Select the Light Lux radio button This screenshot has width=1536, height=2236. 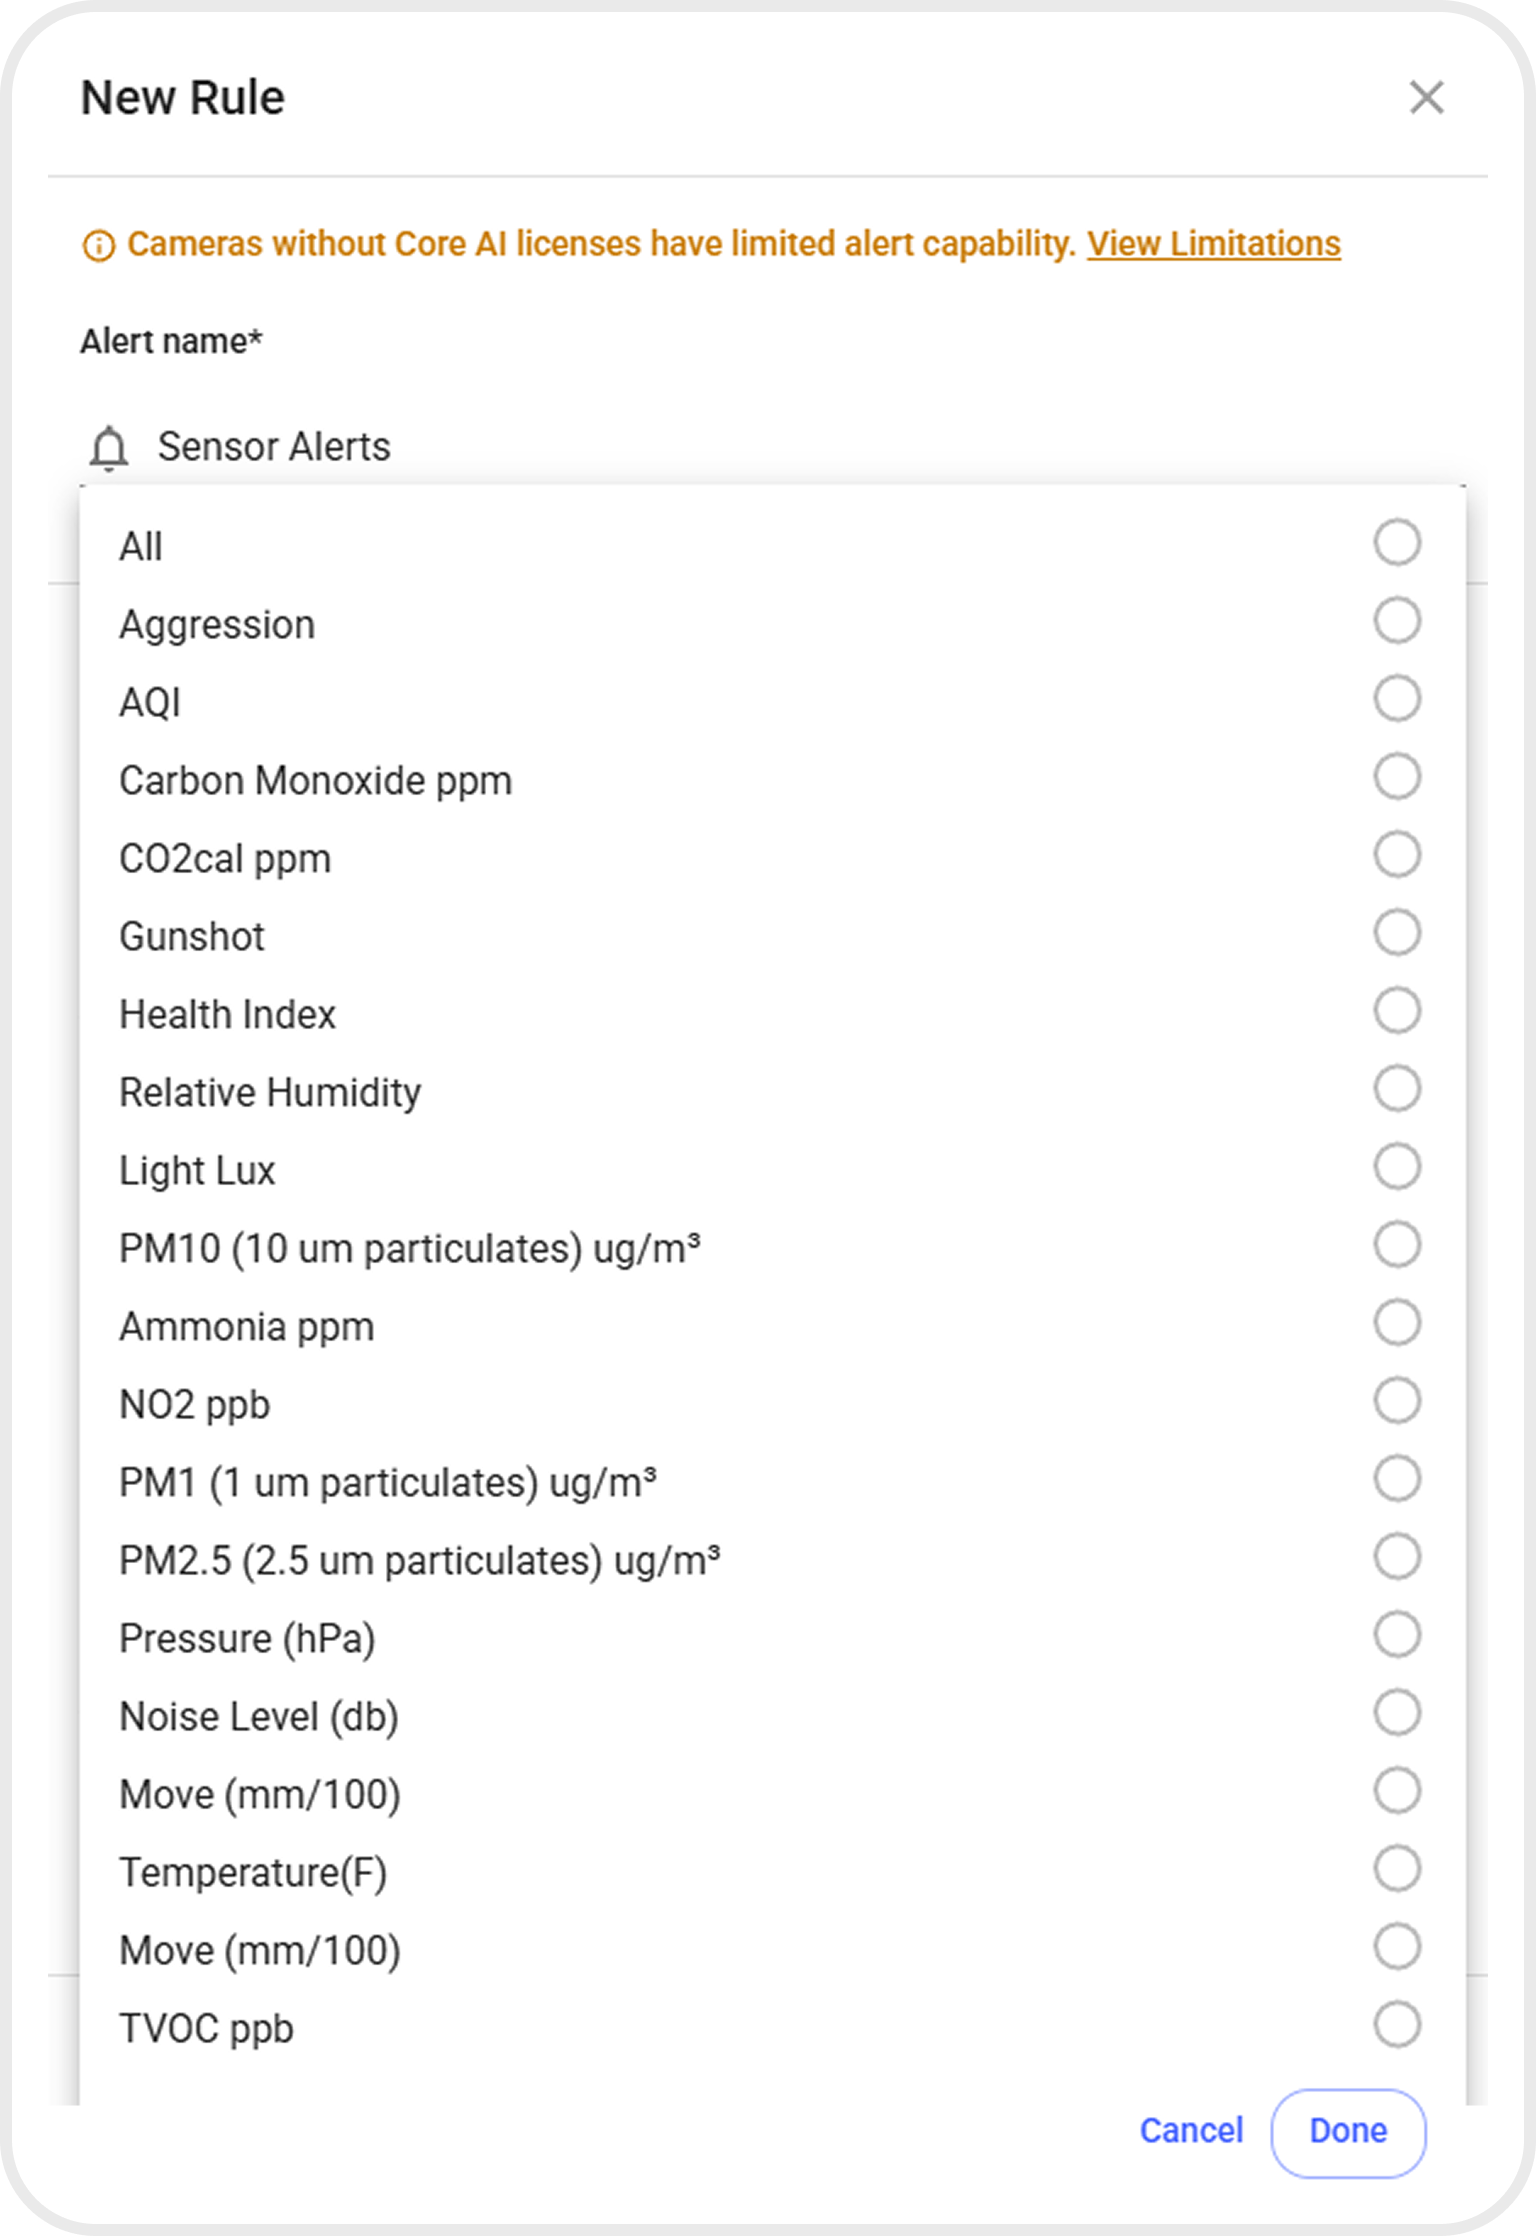[x=1396, y=1167]
